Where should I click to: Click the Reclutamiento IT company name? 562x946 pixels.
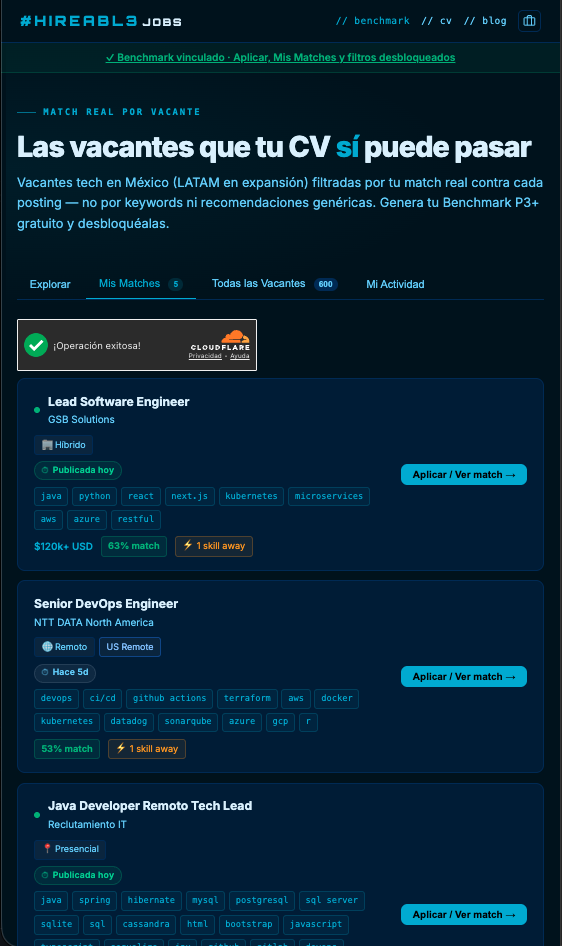87,824
